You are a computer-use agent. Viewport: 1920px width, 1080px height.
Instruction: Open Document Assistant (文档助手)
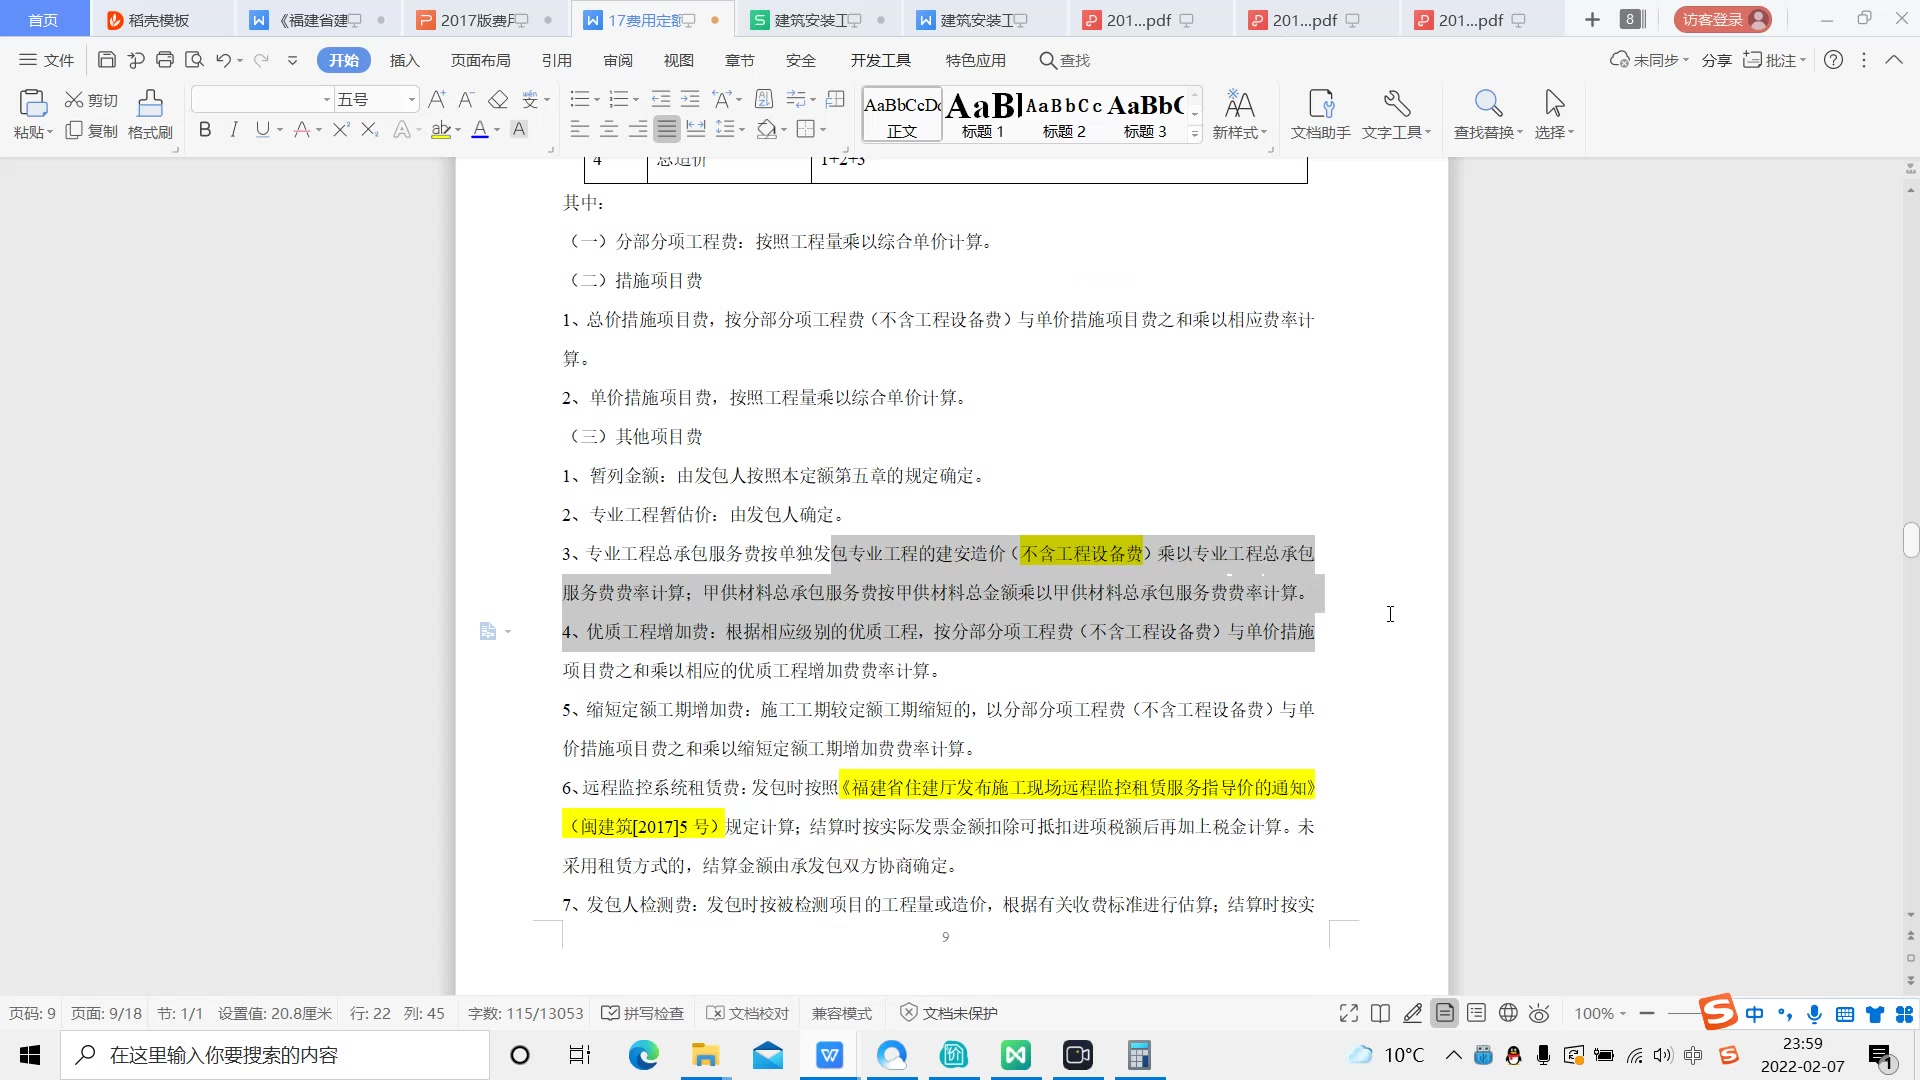click(1321, 115)
